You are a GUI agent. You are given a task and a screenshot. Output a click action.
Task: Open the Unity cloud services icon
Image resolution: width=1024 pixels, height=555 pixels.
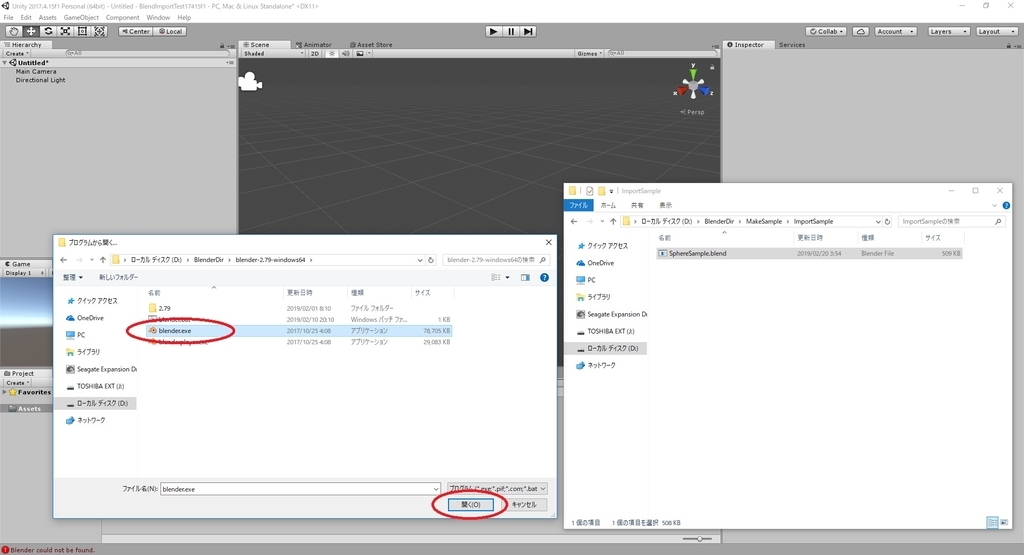(x=861, y=31)
